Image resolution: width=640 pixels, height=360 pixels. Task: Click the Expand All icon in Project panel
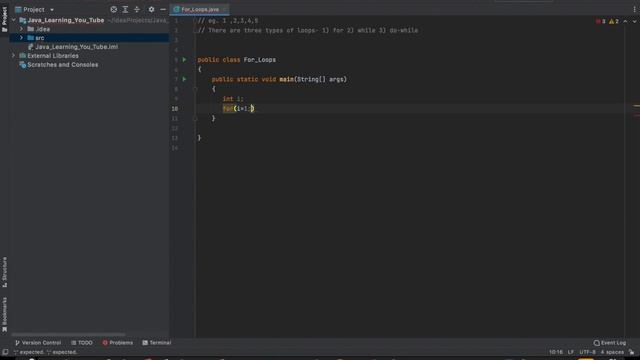pyautogui.click(x=125, y=9)
